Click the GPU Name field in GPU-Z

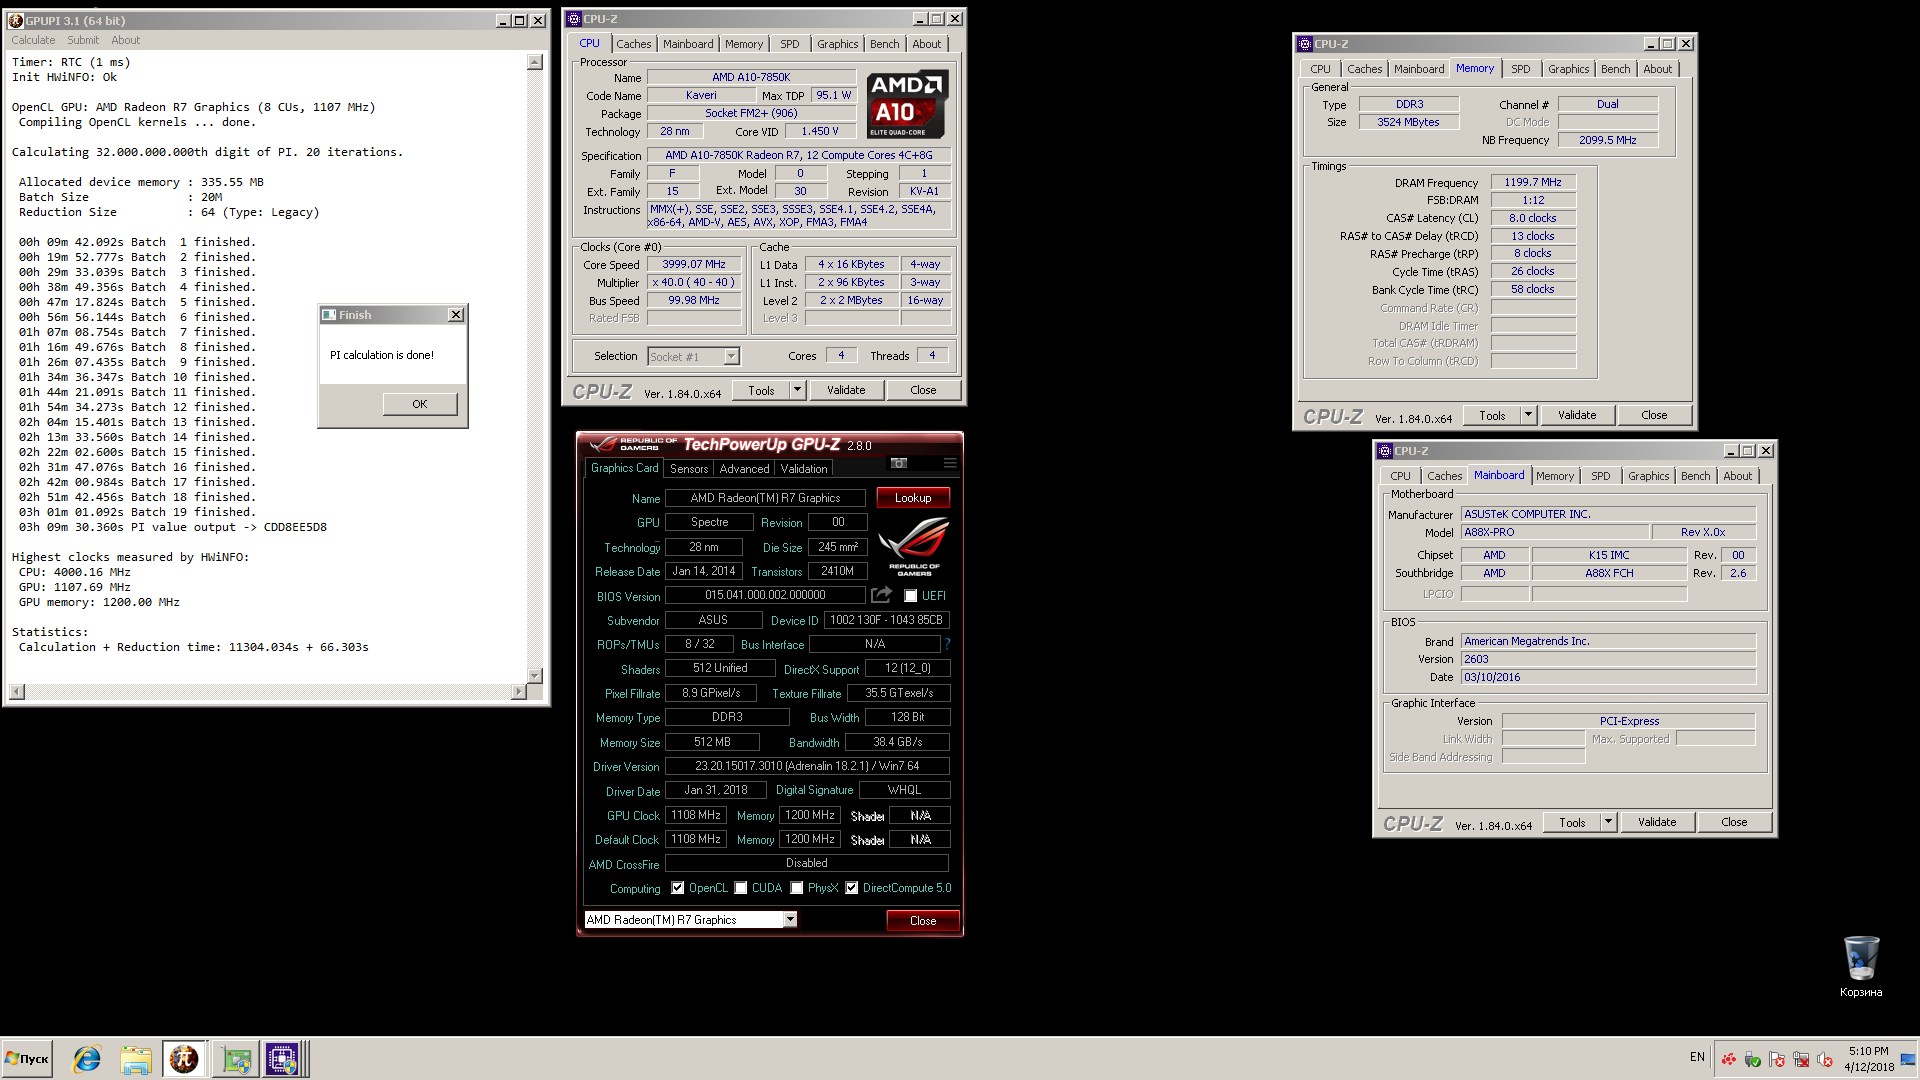765,498
